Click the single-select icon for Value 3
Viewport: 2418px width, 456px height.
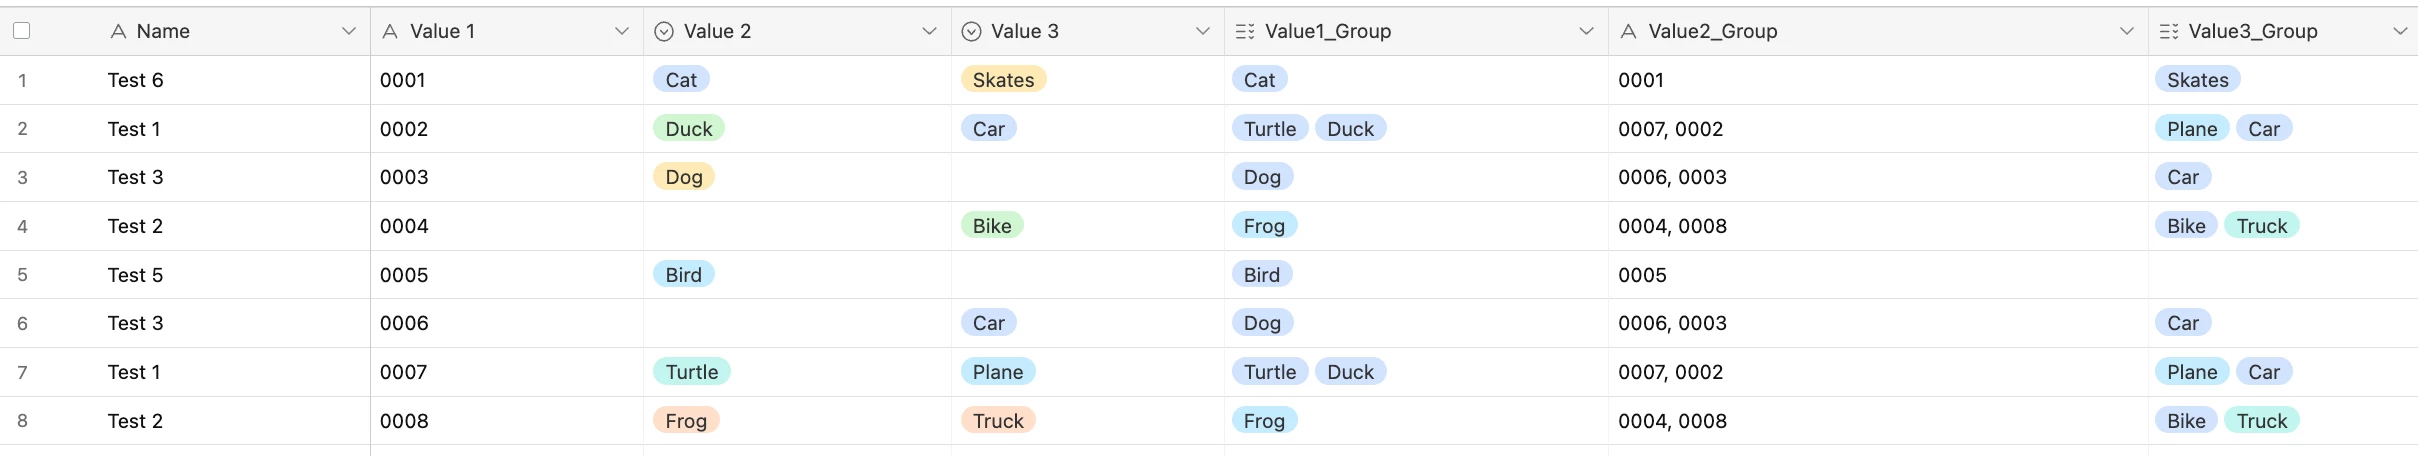[970, 31]
